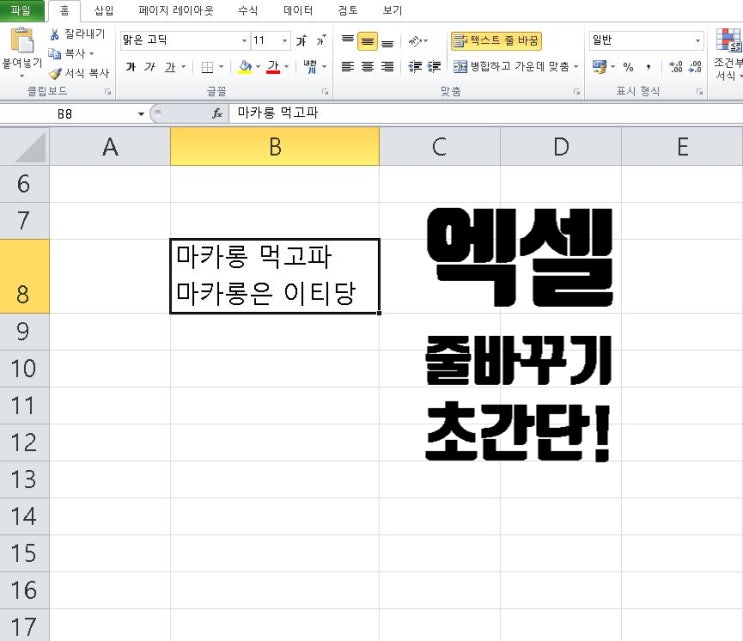Align text left
This screenshot has width=743, height=641.
348,67
